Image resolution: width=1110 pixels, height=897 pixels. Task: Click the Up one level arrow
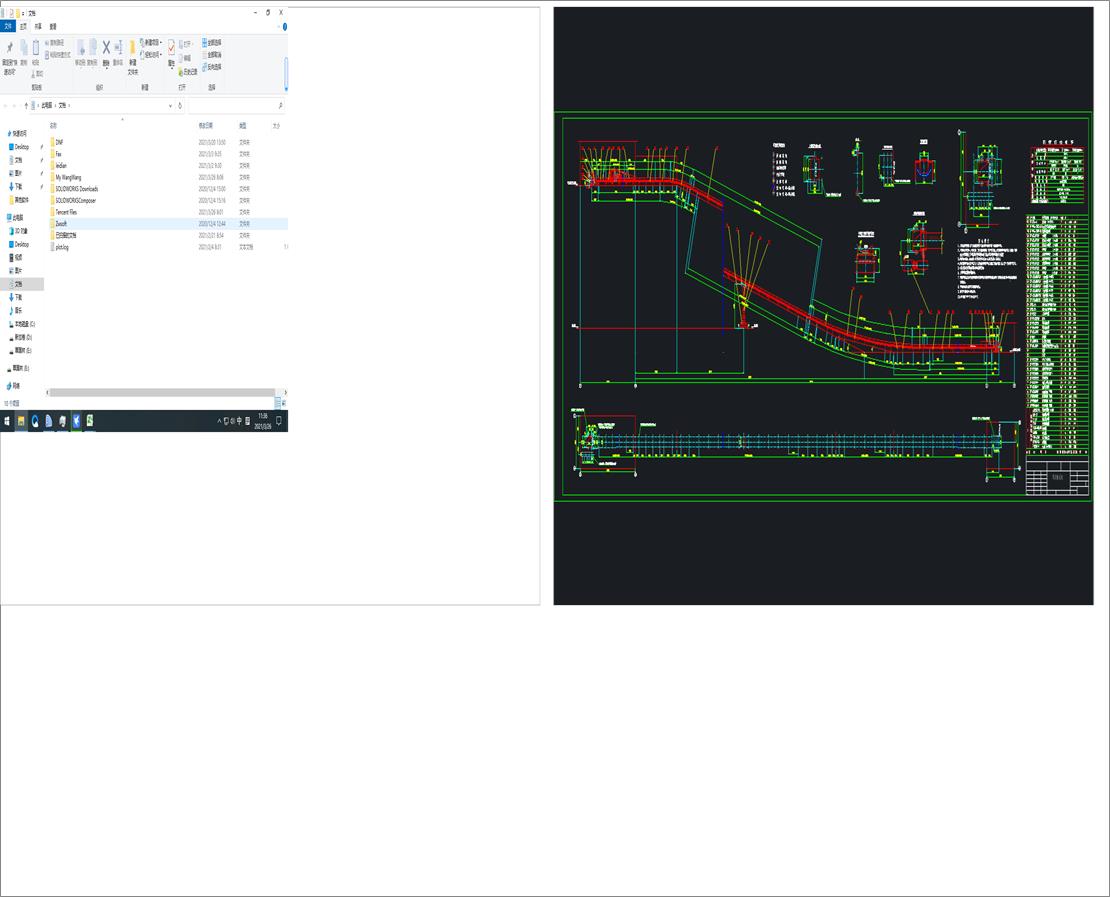tap(26, 105)
